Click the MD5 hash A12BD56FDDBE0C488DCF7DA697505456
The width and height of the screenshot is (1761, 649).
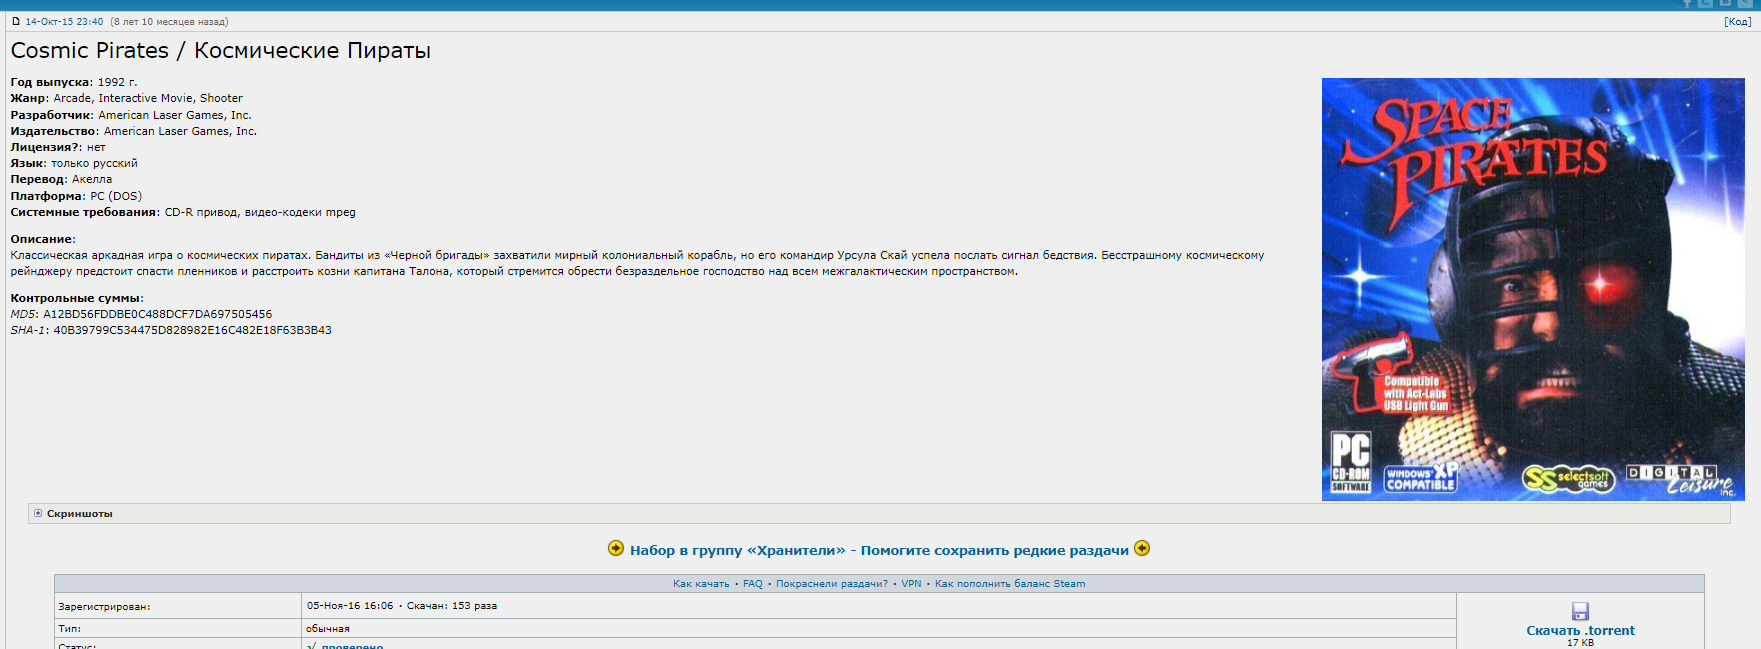coord(158,314)
